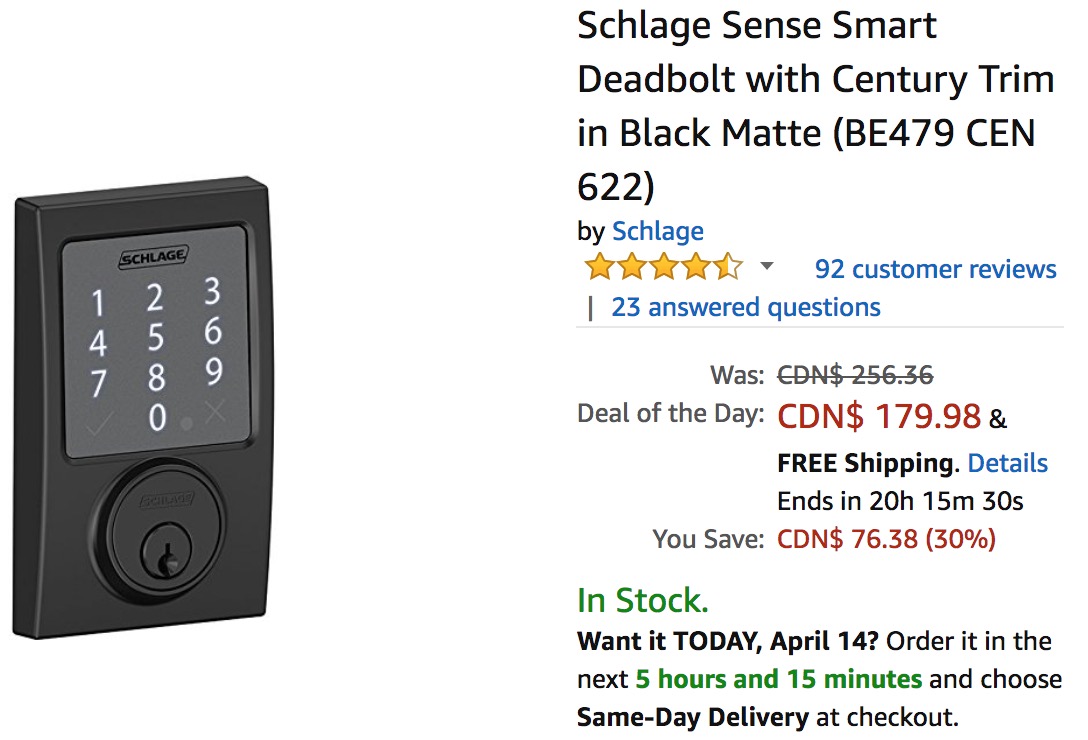
Task: Open the Schlage brand link
Action: click(657, 231)
